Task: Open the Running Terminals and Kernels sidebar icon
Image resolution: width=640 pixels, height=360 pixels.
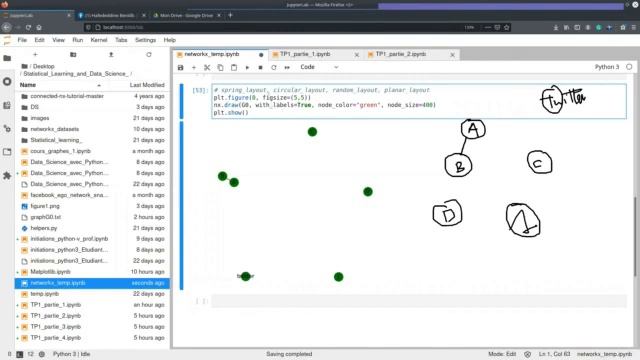Action: pos(7,82)
